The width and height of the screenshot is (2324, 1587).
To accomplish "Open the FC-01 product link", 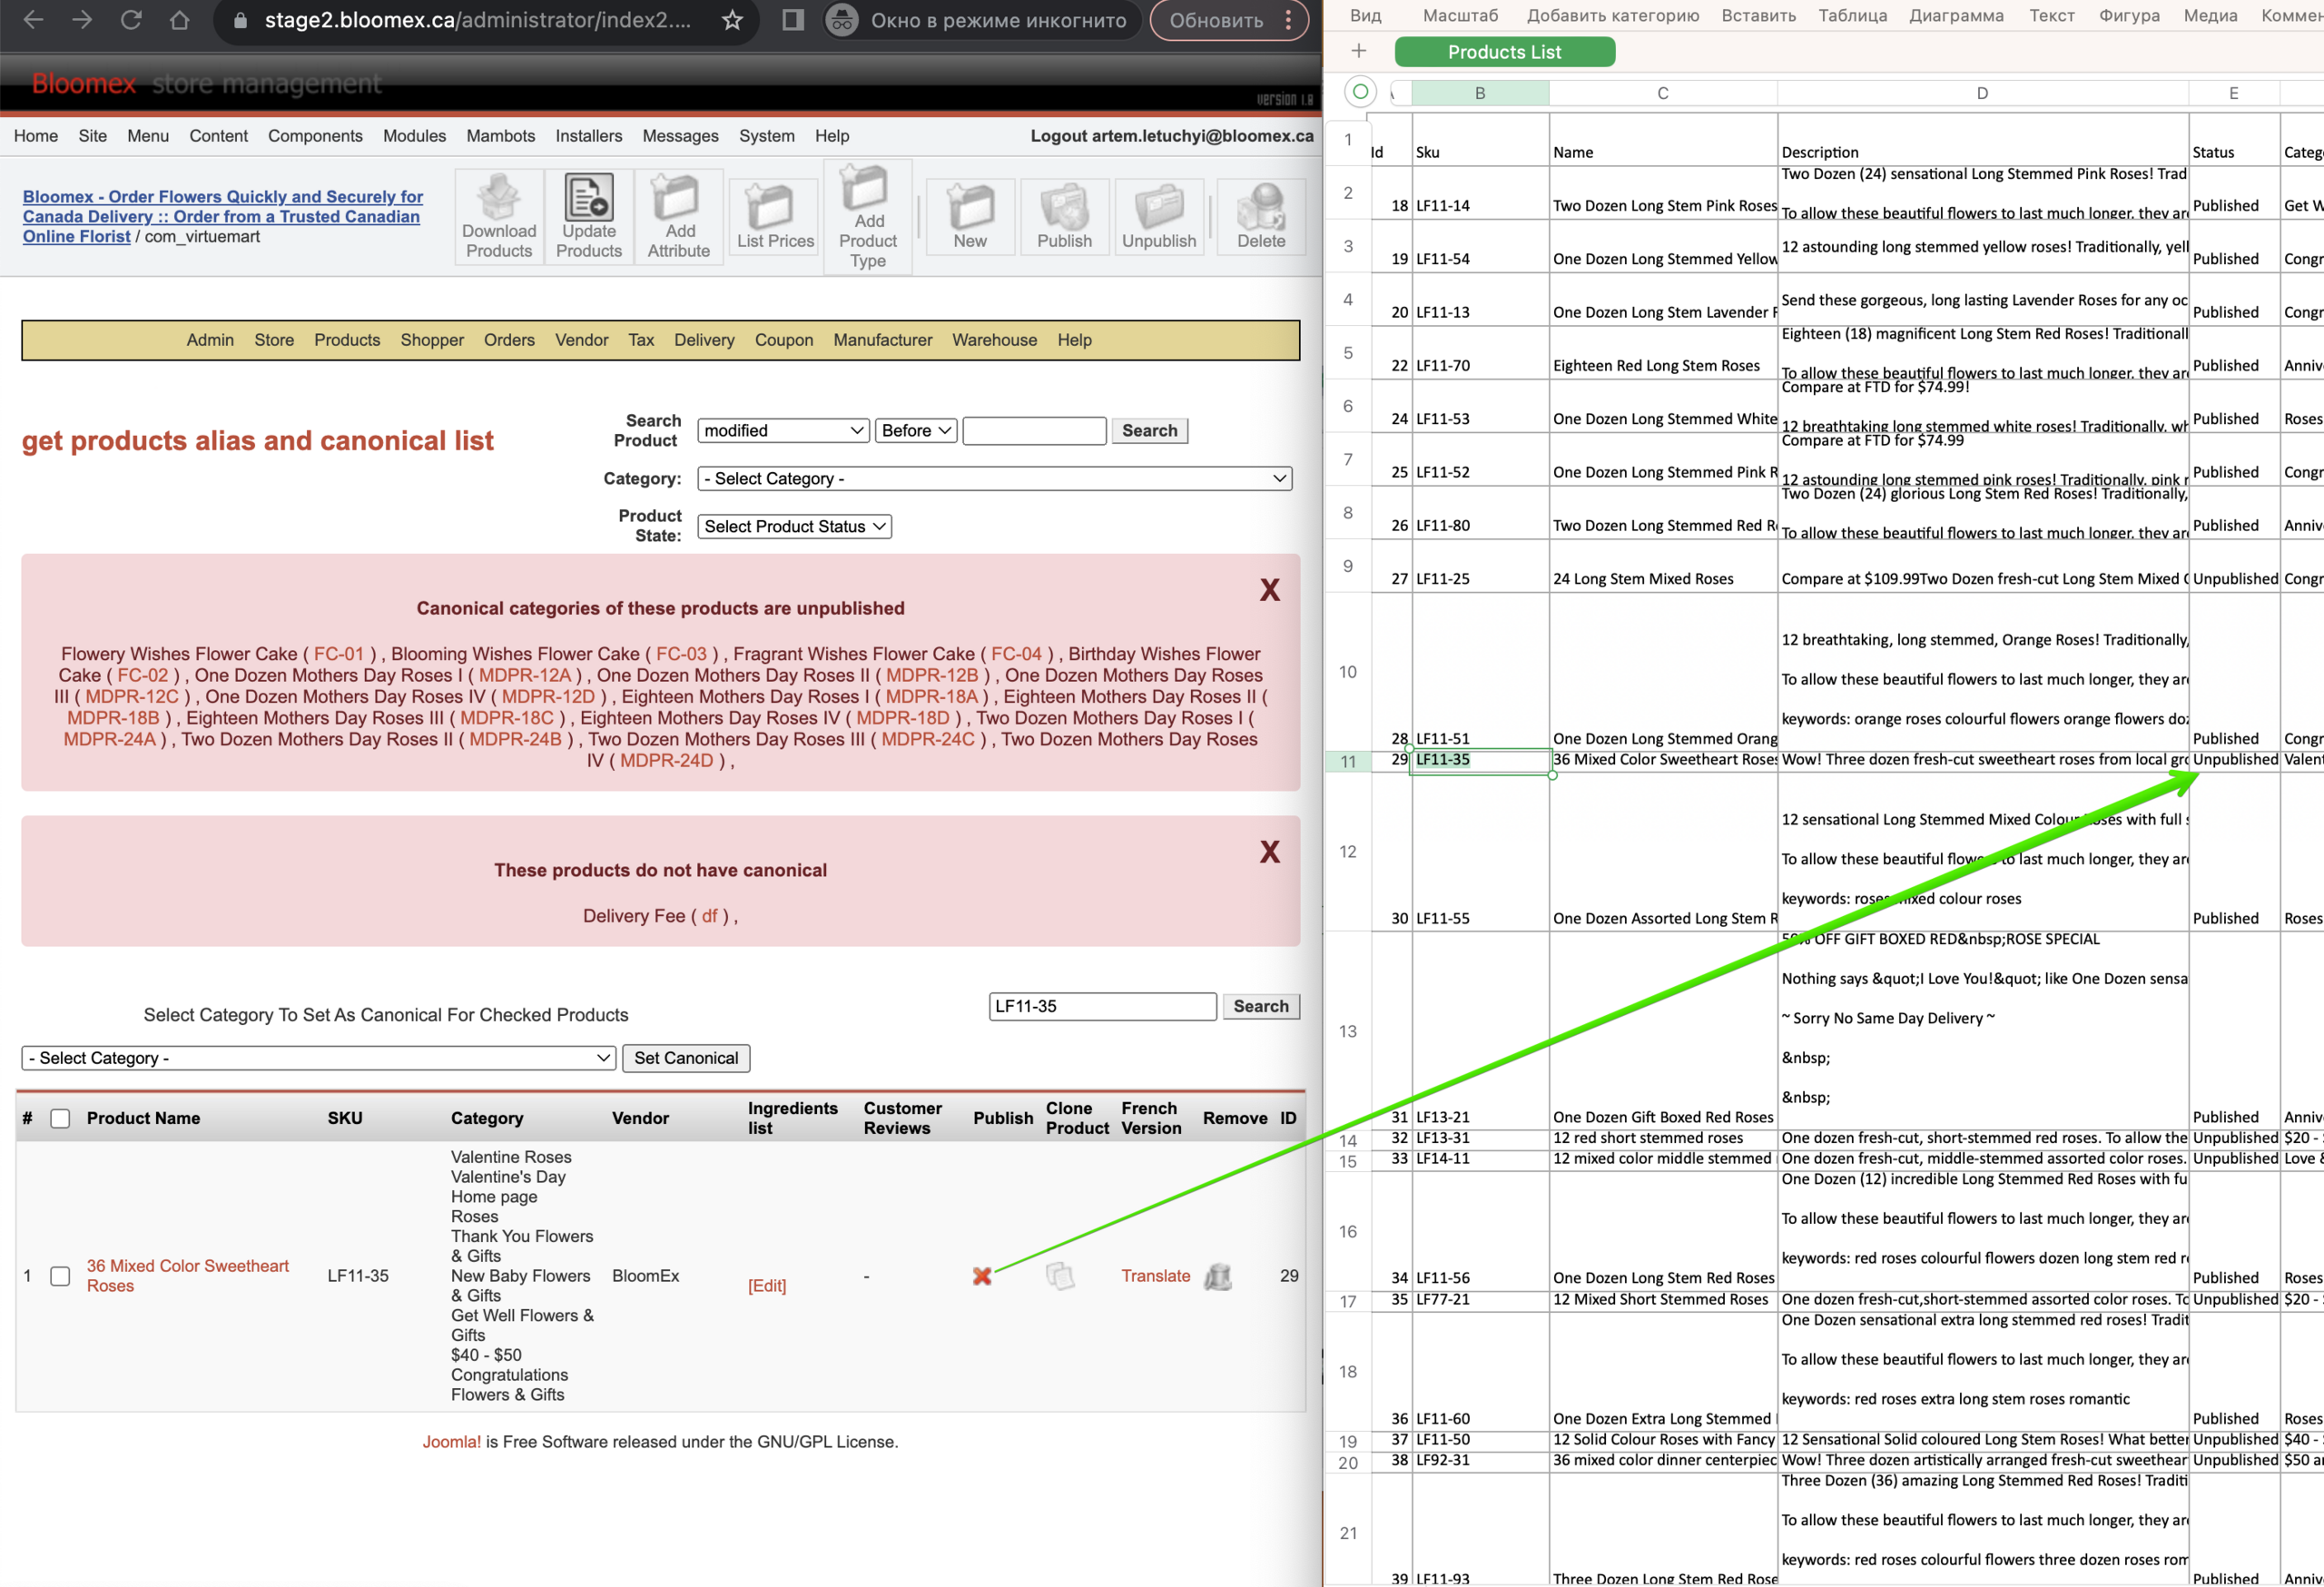I will point(339,654).
